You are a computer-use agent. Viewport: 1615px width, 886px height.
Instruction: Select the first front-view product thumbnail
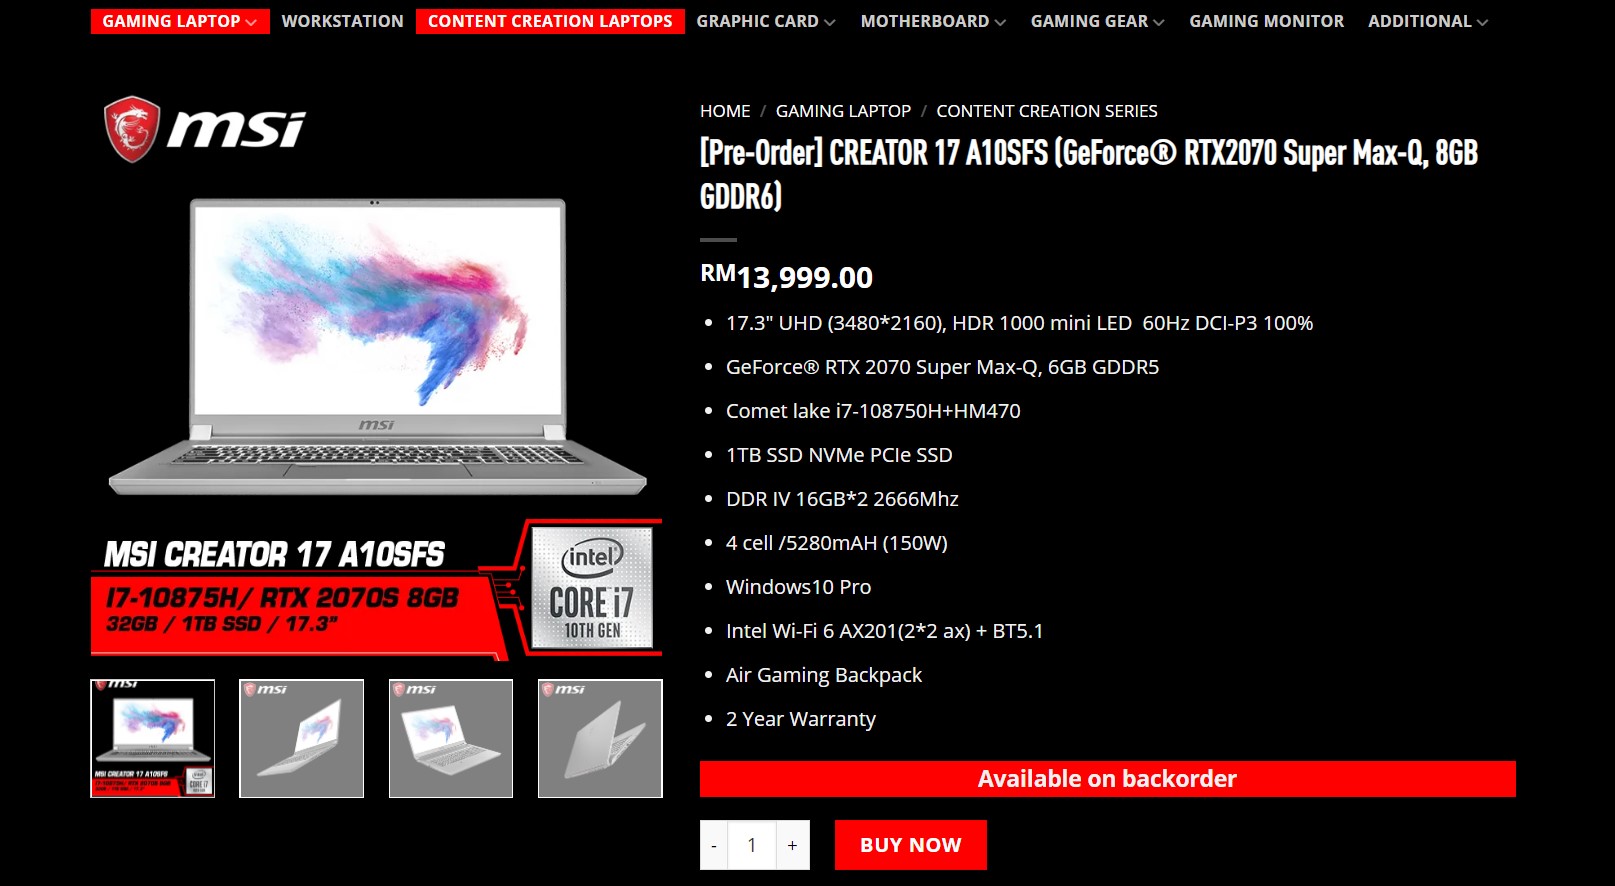pos(153,738)
